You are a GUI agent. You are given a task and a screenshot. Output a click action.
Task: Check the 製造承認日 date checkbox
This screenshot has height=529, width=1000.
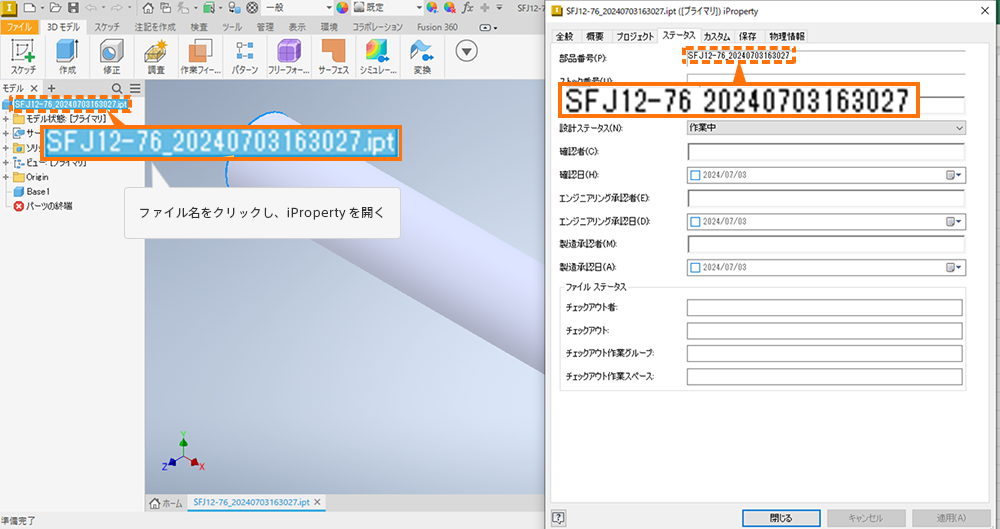click(x=696, y=268)
